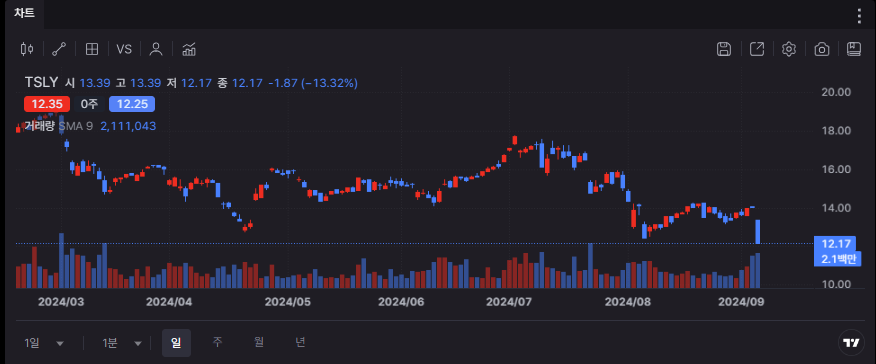Click the latest blue candlestick at 12.17
The height and width of the screenshot is (364, 876).
tap(758, 232)
